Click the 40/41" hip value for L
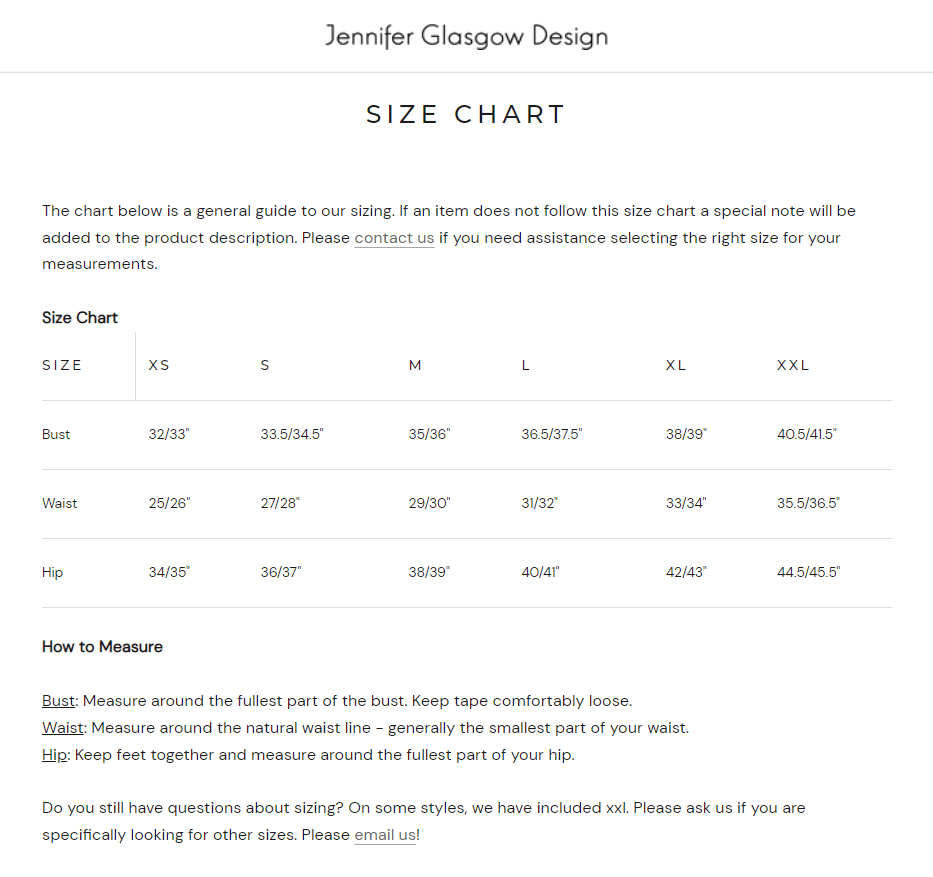The image size is (933, 877). click(x=540, y=572)
